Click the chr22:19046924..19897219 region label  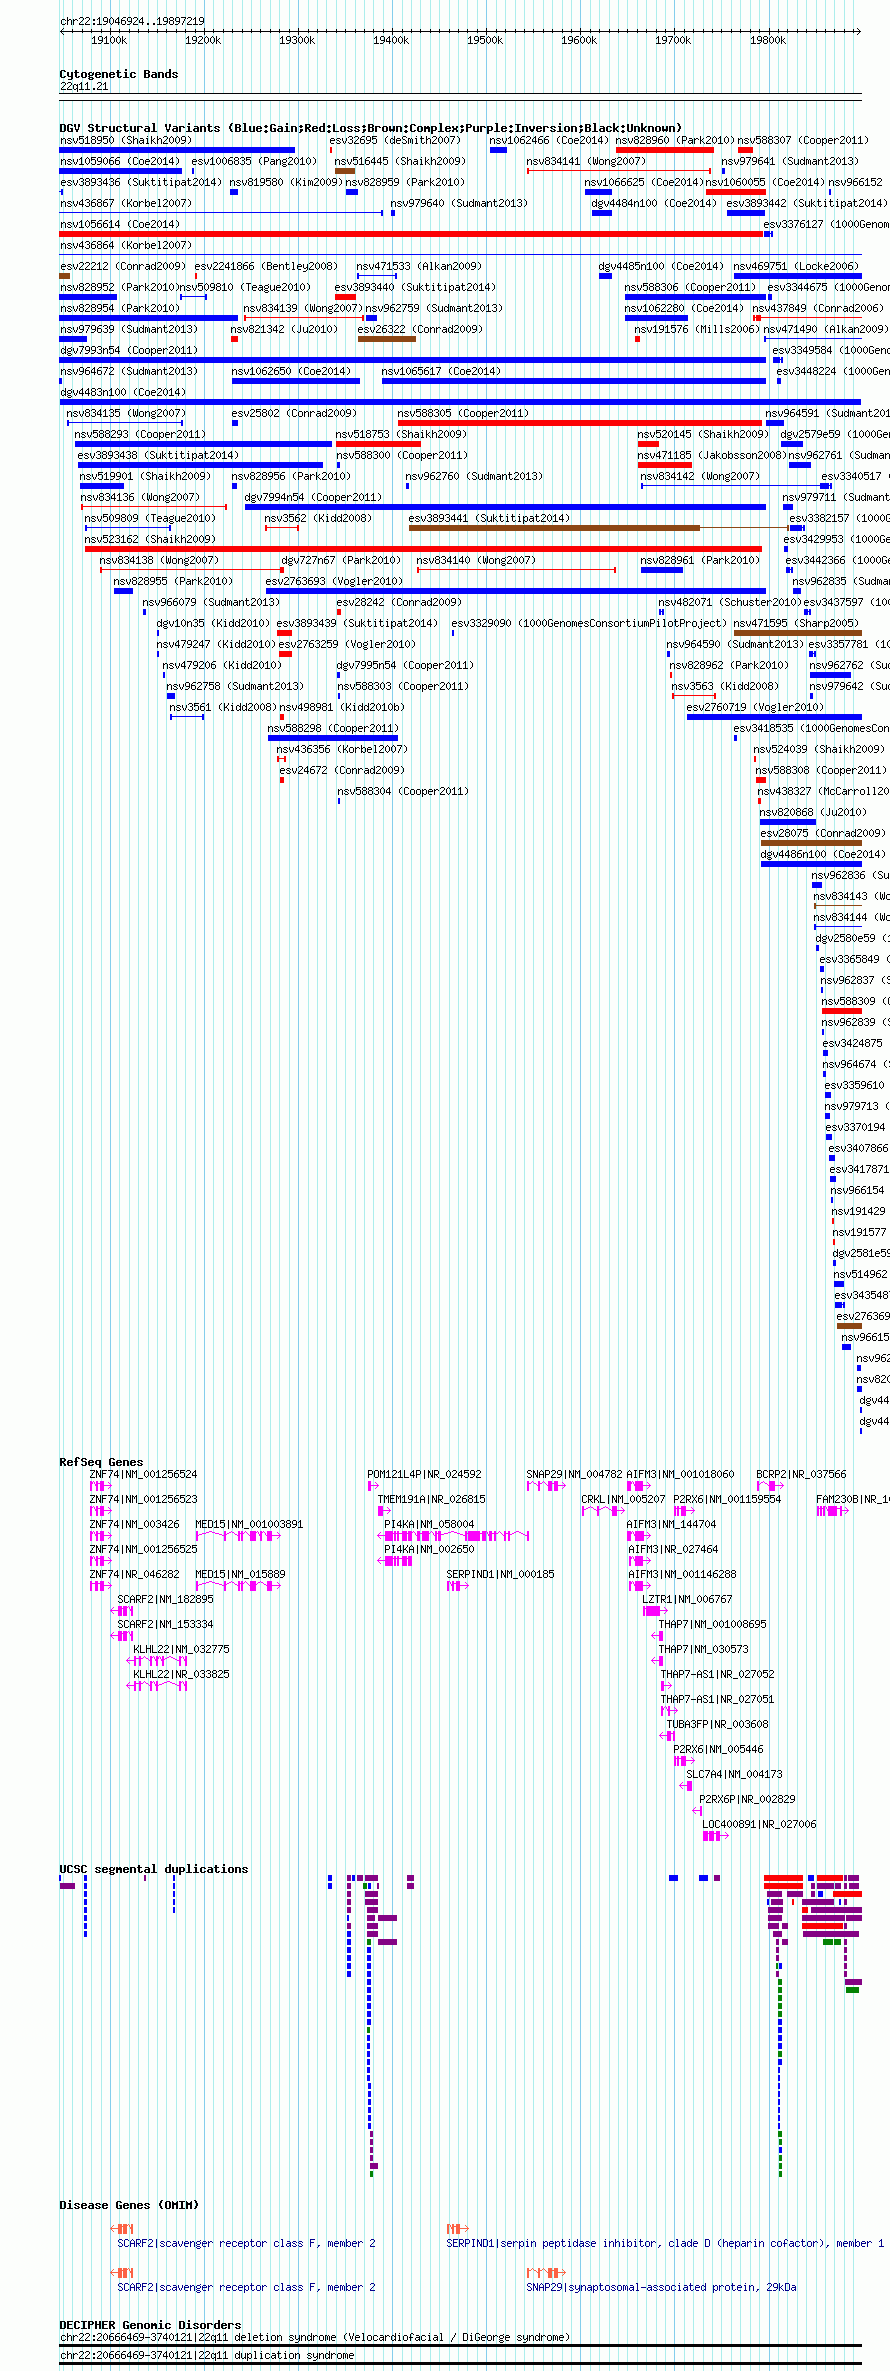point(132,21)
